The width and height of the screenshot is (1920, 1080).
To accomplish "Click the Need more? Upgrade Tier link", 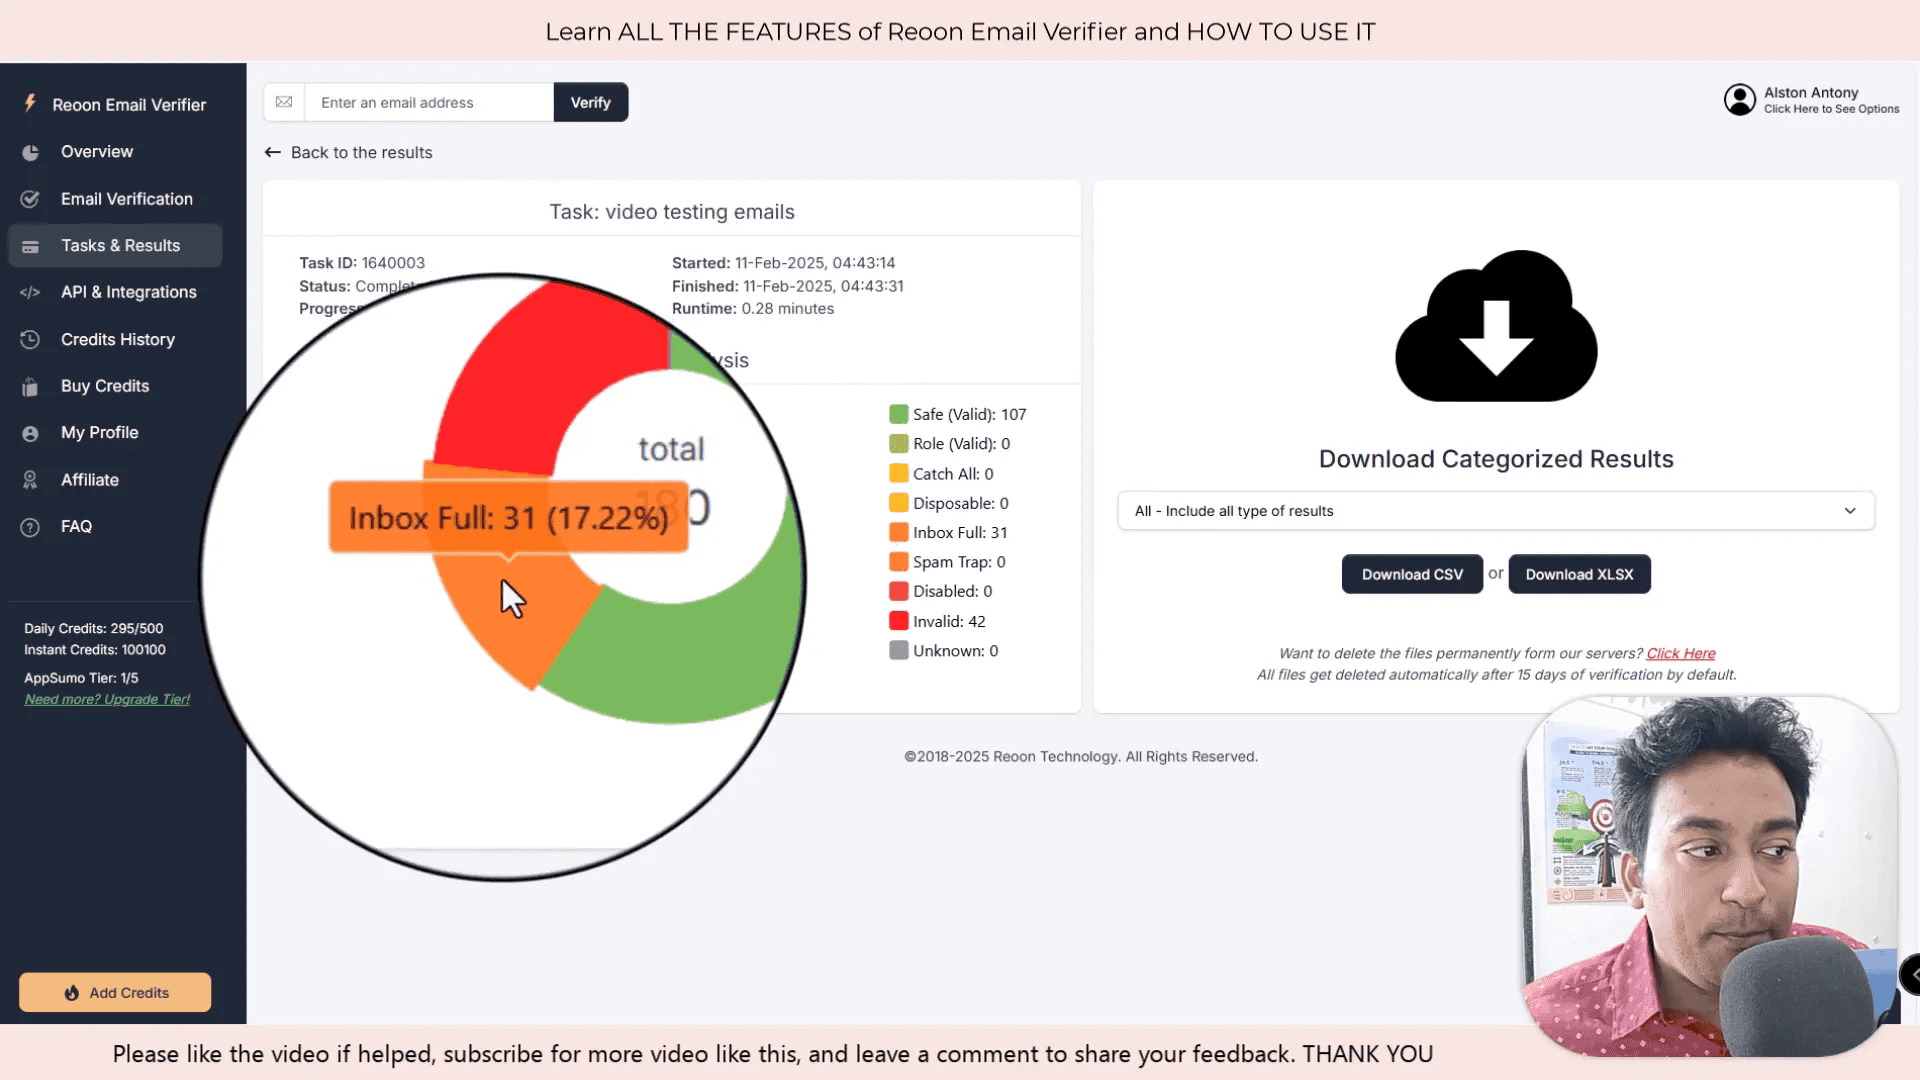I will [107, 699].
